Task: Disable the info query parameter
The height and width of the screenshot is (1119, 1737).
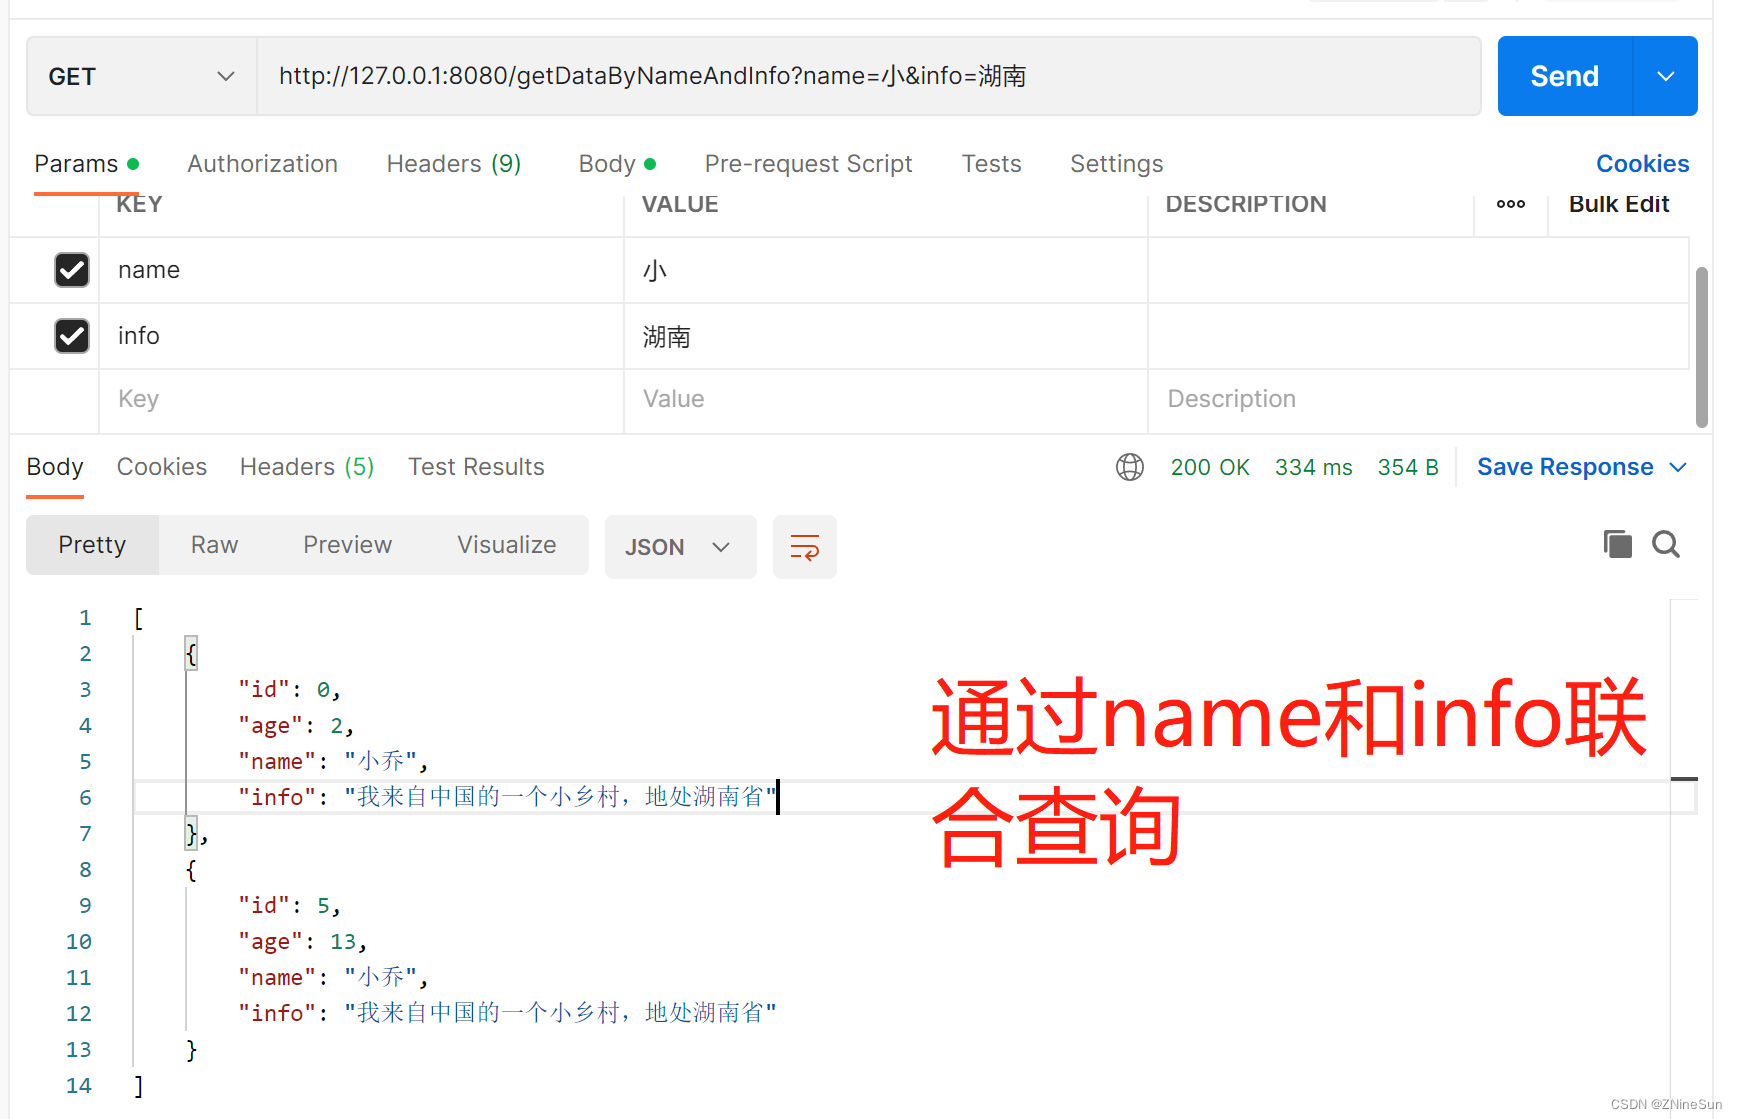Action: [x=71, y=335]
